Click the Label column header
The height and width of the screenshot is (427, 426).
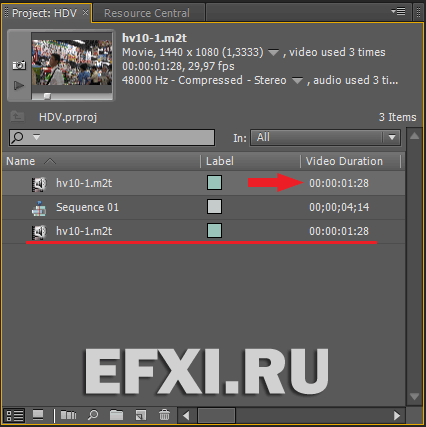click(220, 161)
